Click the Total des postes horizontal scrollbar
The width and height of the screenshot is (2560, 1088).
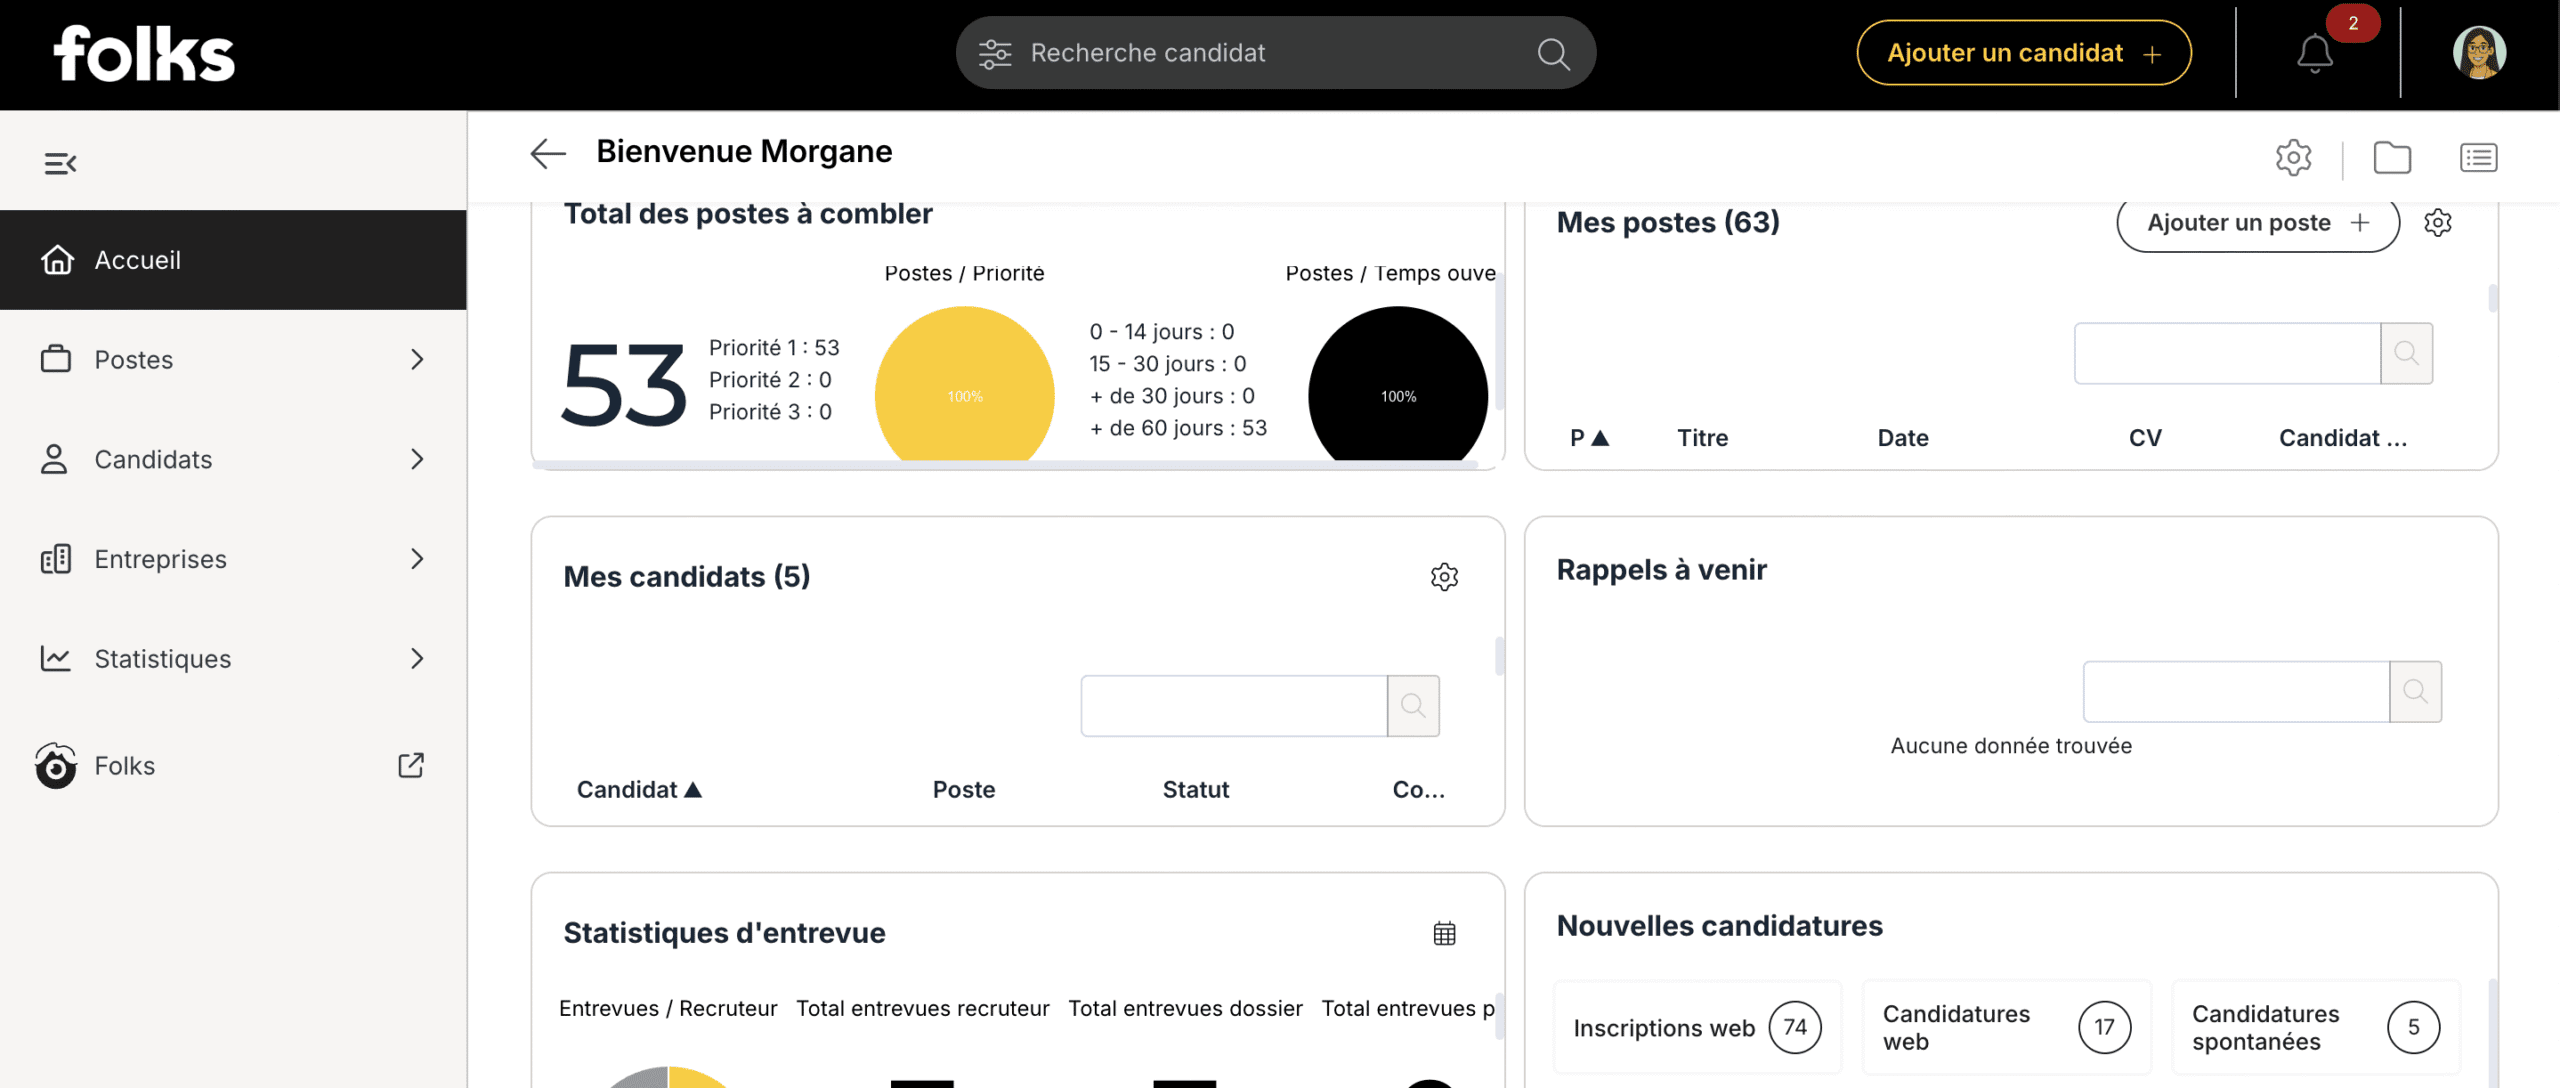[x=1005, y=465]
